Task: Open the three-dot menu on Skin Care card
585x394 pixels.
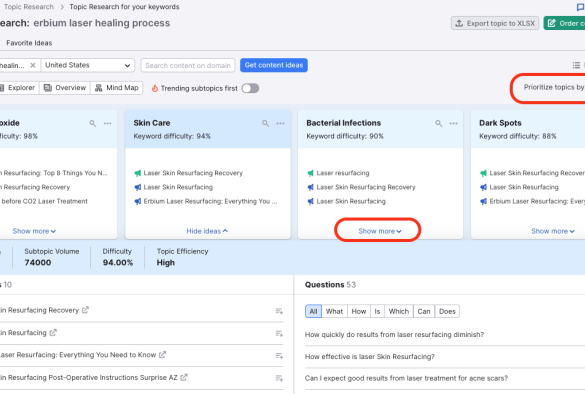Action: (x=281, y=123)
